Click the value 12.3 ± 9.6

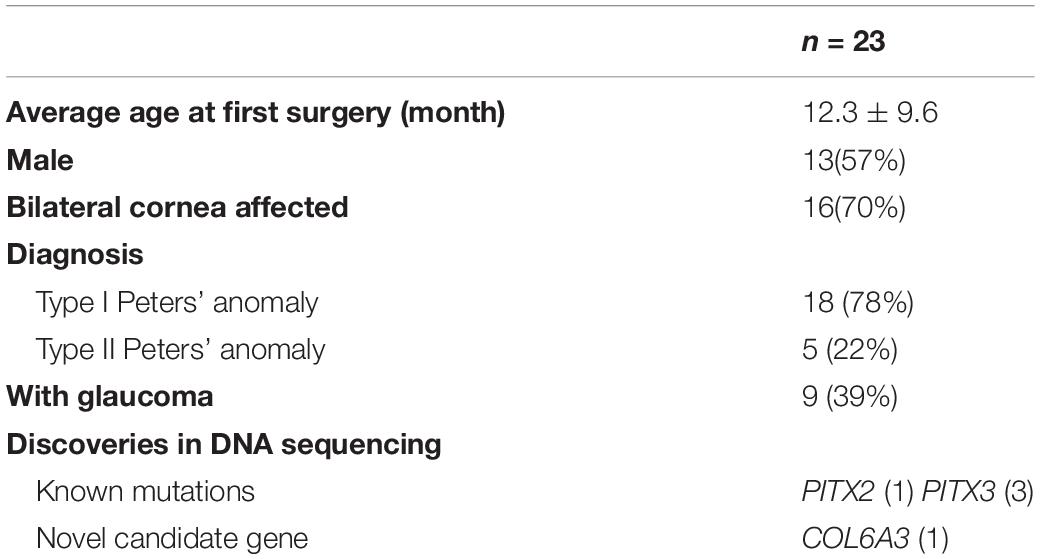(870, 113)
